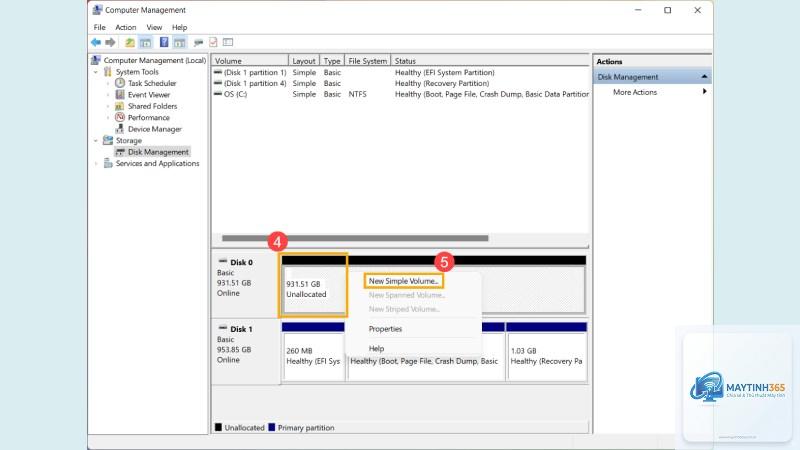Click the Shared Folders icon
The height and width of the screenshot is (450, 800).
(x=119, y=106)
